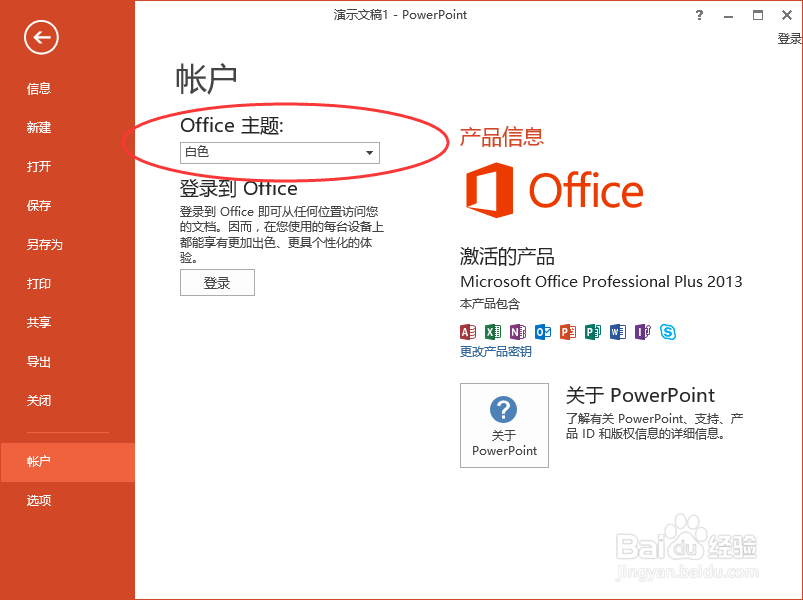Click the 帐户 page title
The image size is (803, 600).
click(x=206, y=79)
